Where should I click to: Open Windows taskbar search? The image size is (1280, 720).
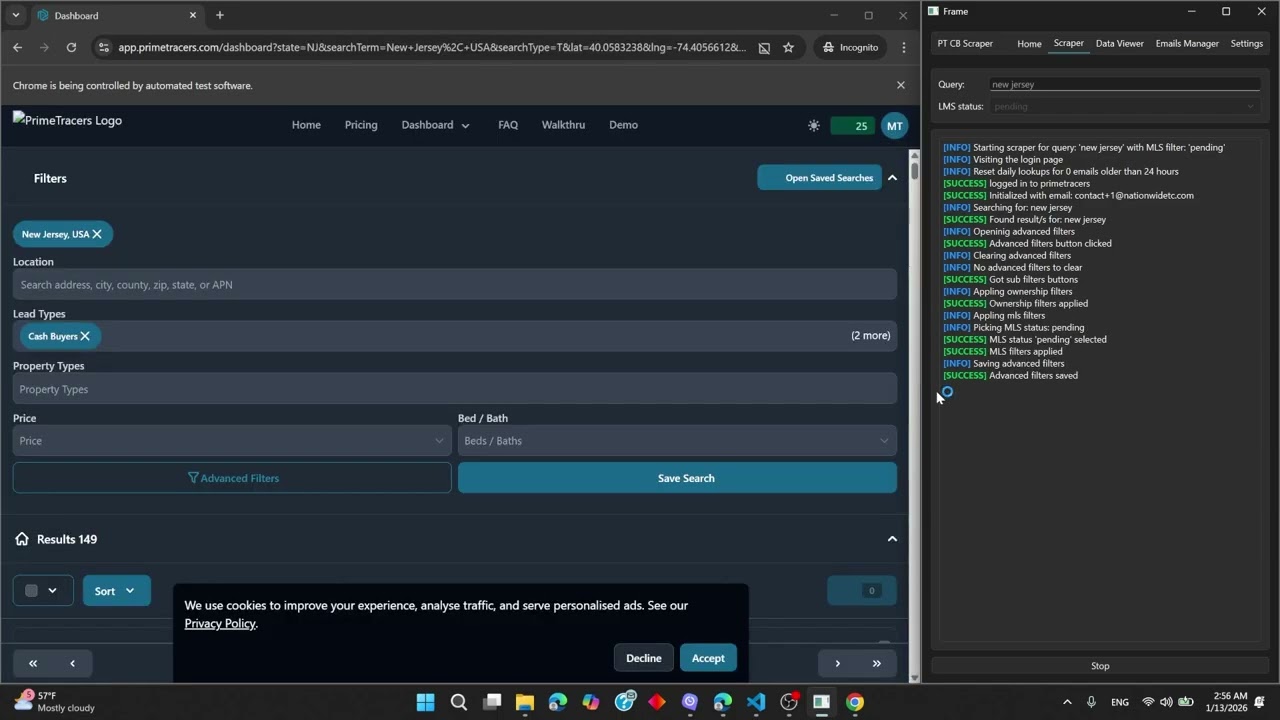click(459, 702)
